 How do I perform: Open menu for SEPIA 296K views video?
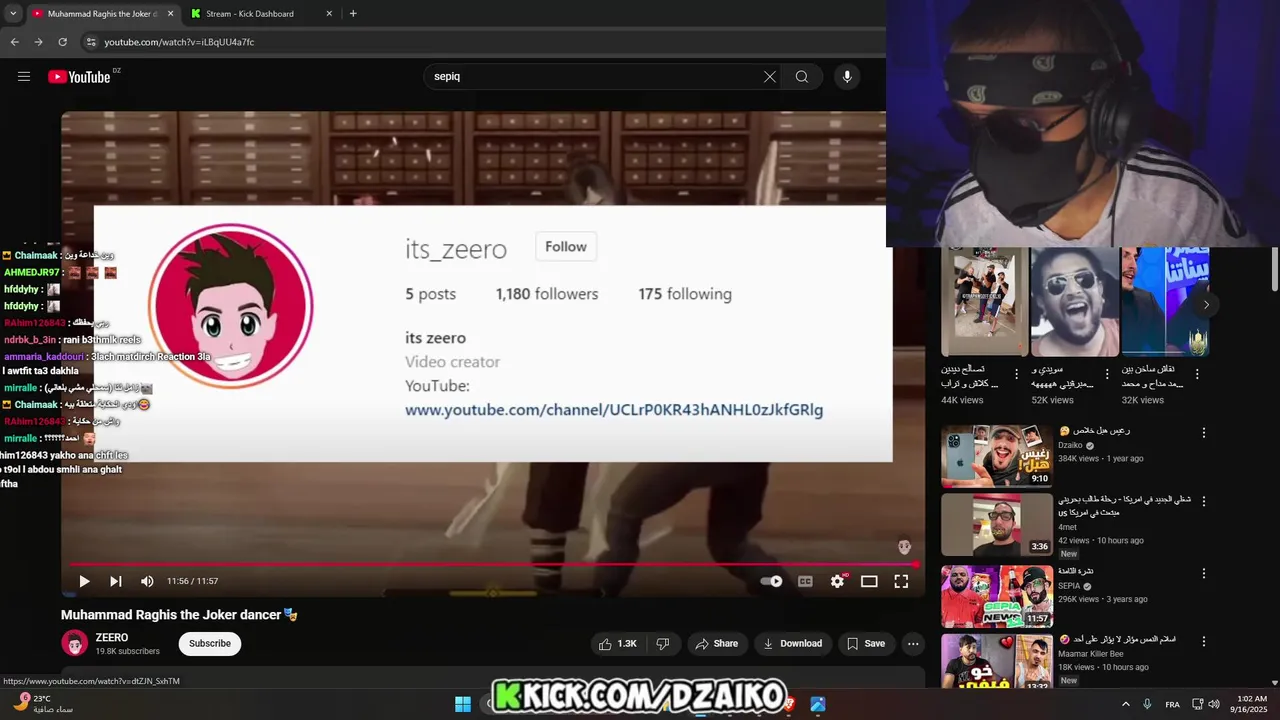coord(1204,574)
